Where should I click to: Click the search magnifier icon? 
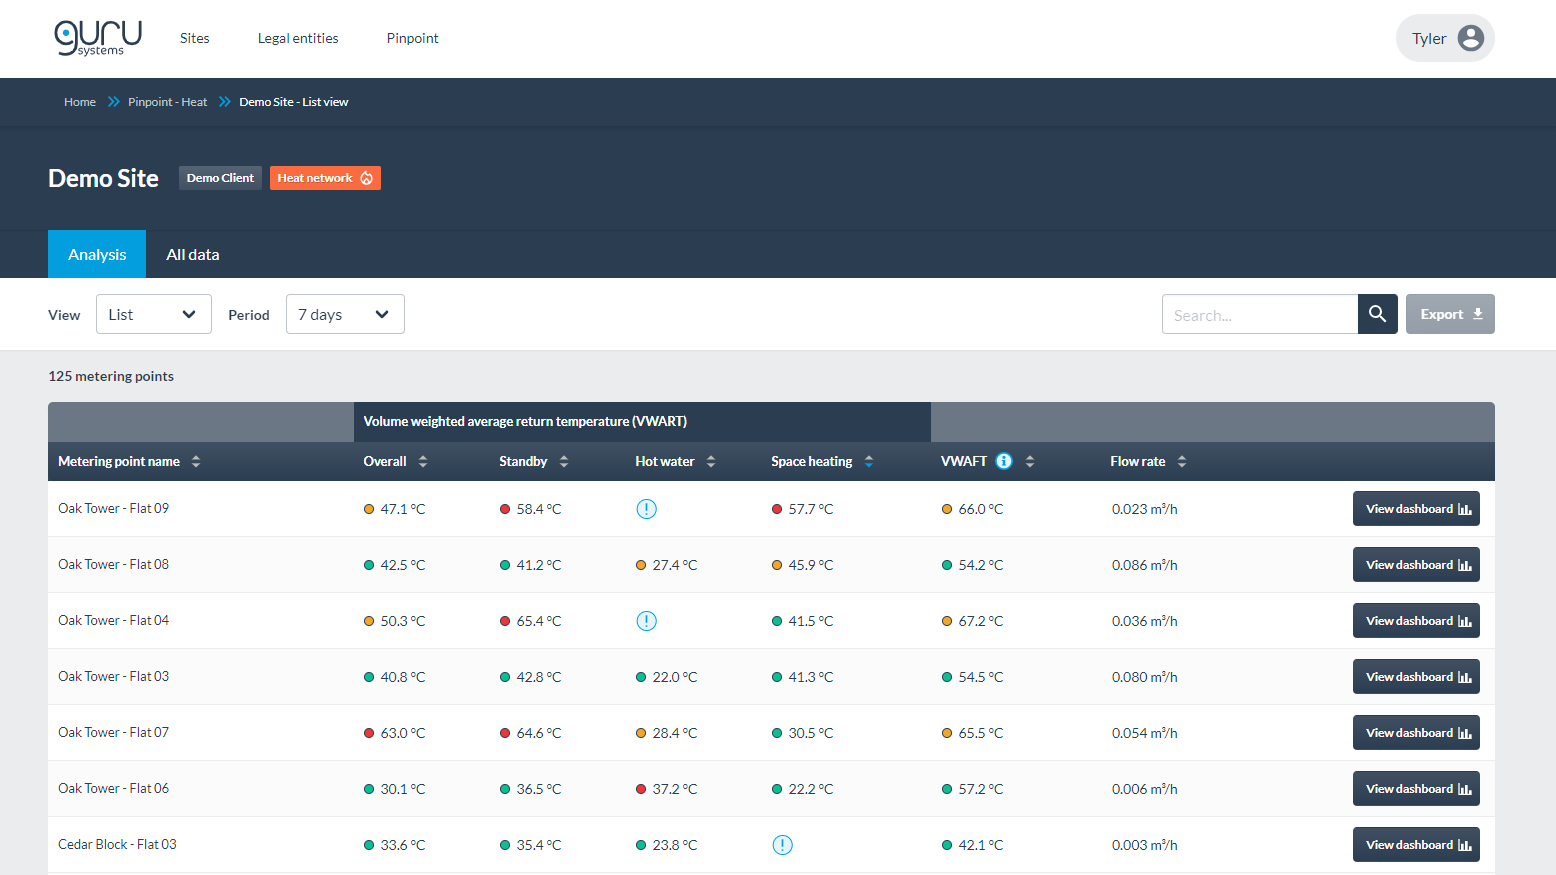(x=1377, y=314)
